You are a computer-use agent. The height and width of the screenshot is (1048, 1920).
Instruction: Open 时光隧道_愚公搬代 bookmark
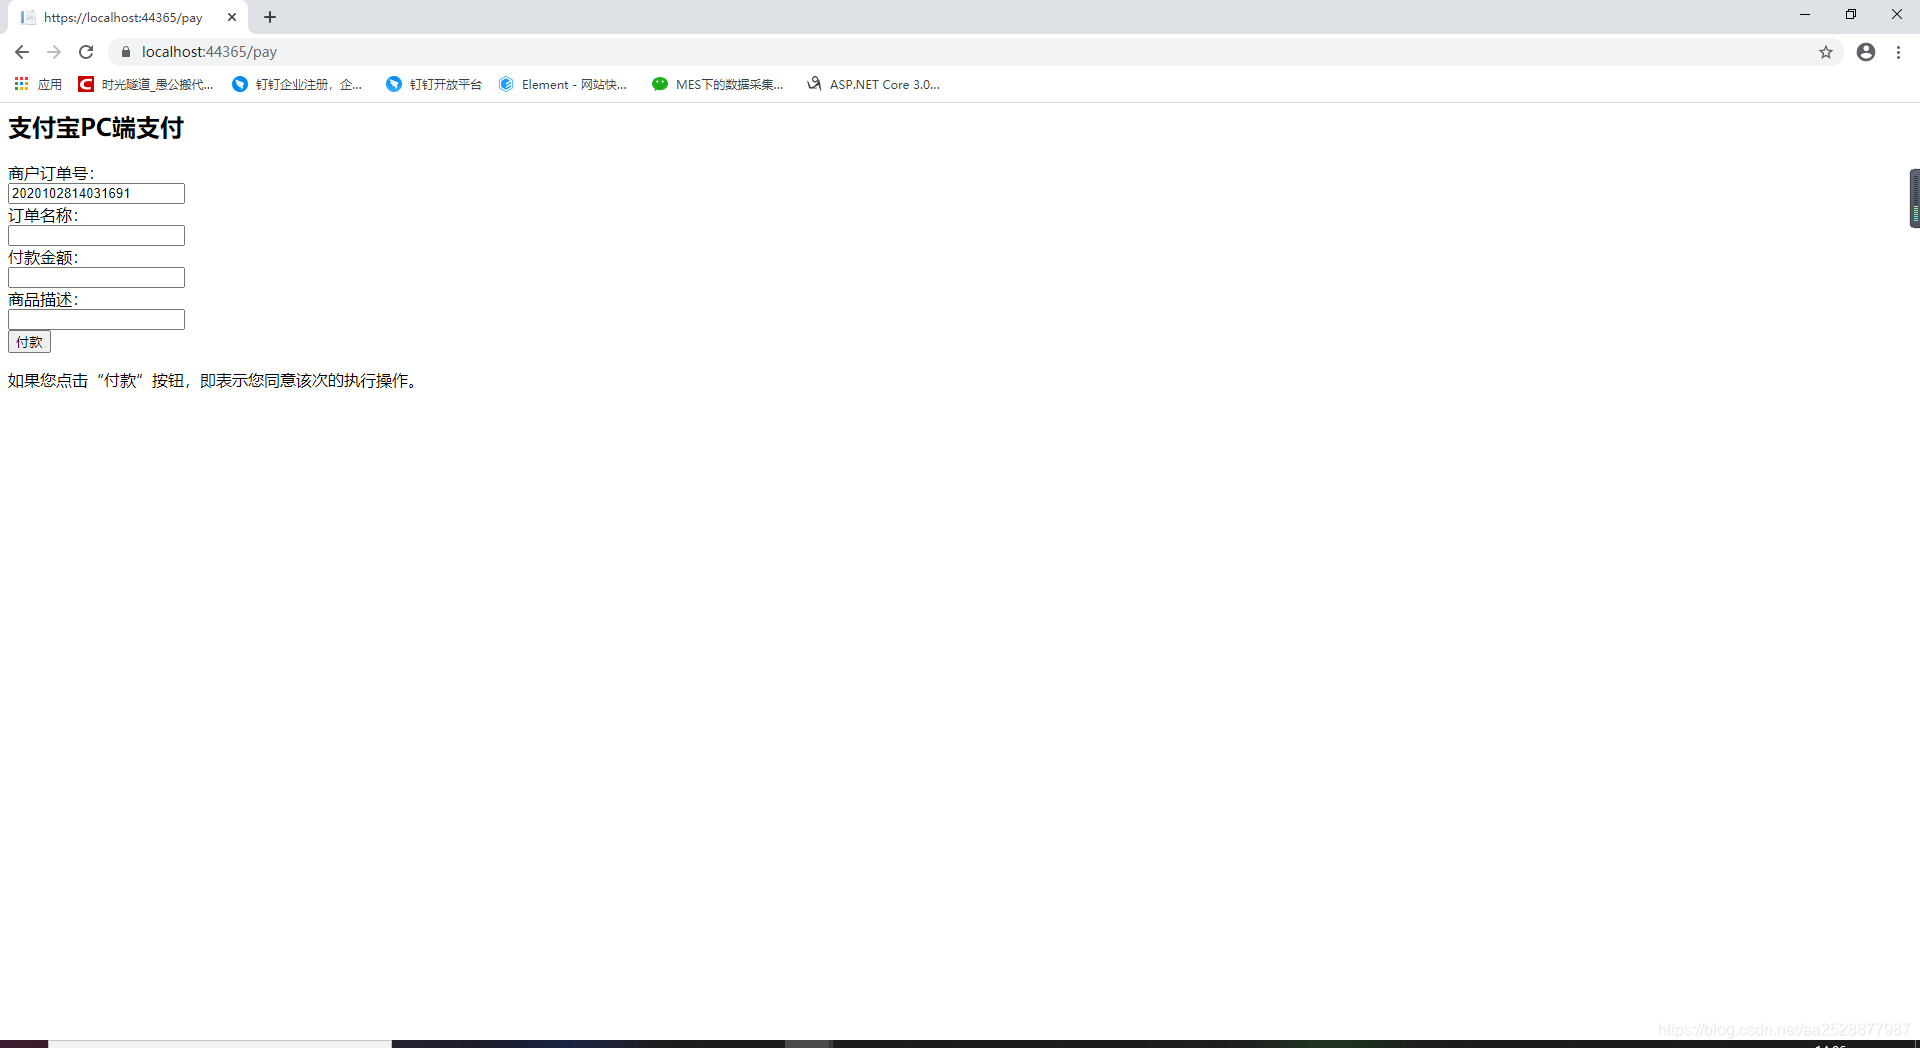coord(146,84)
